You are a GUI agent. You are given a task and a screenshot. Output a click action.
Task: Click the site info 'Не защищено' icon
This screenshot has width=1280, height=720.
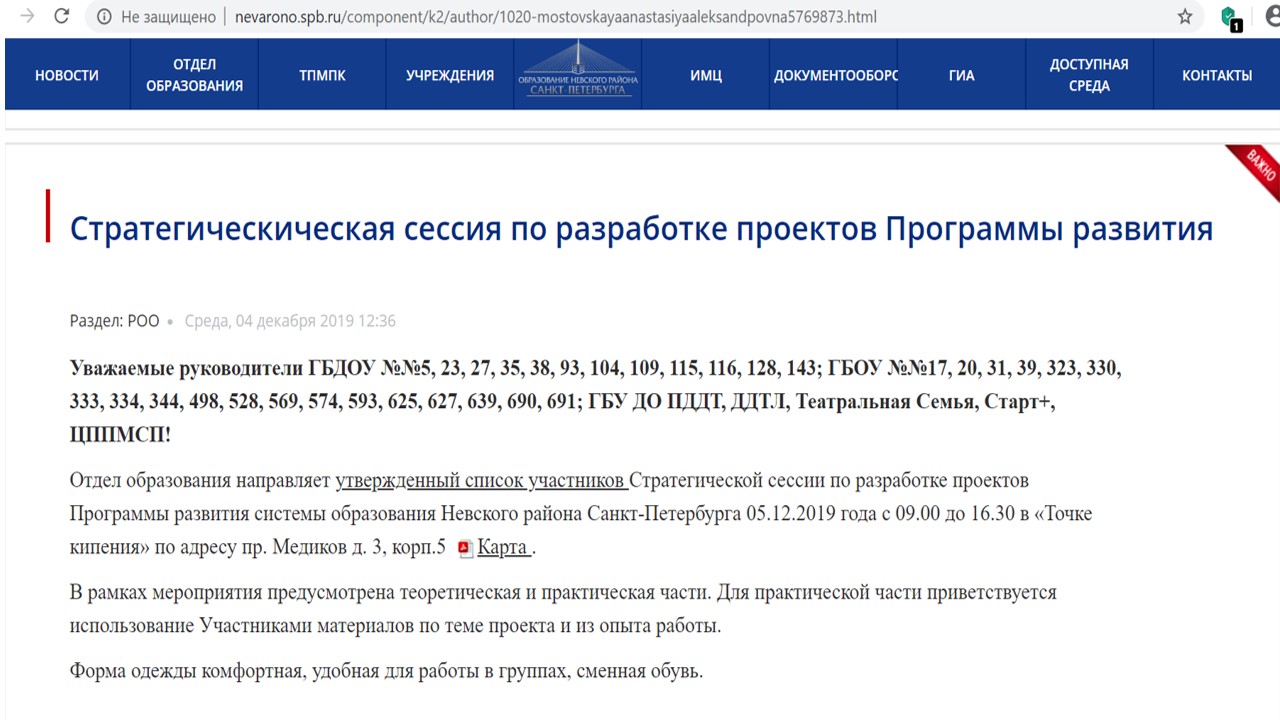[103, 17]
